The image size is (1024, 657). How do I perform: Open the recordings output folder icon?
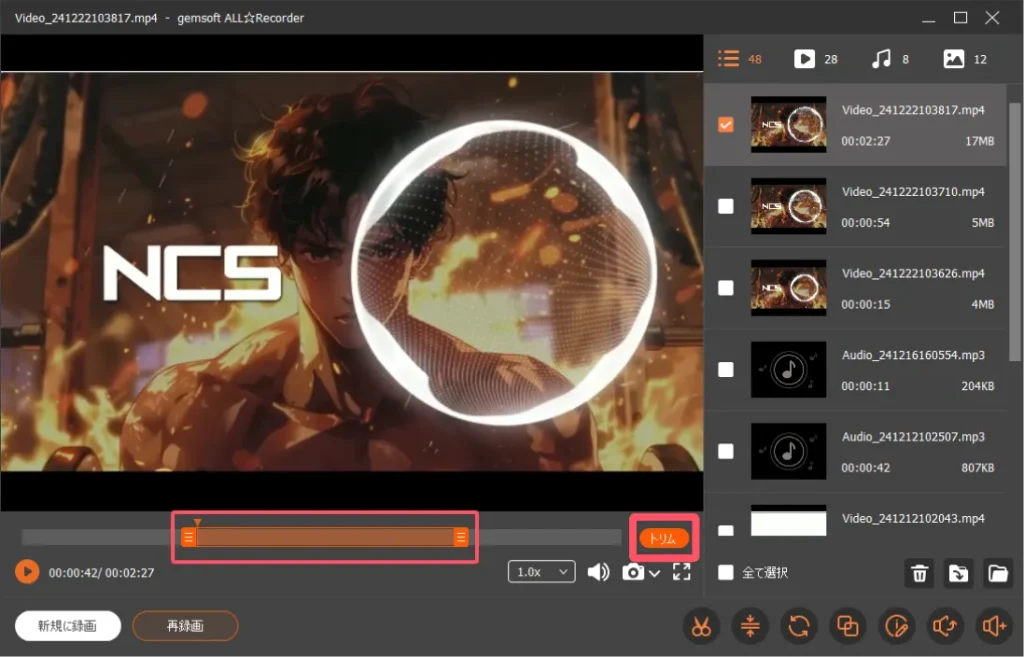997,573
